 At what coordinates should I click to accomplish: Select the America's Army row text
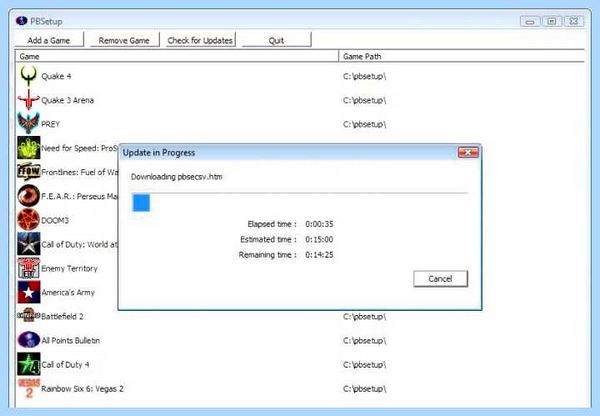[x=68, y=292]
